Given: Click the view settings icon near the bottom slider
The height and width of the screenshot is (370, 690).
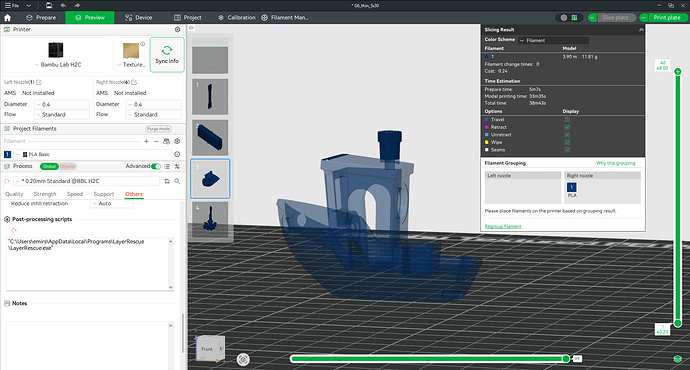Looking at the screenshot, I should coord(243,359).
